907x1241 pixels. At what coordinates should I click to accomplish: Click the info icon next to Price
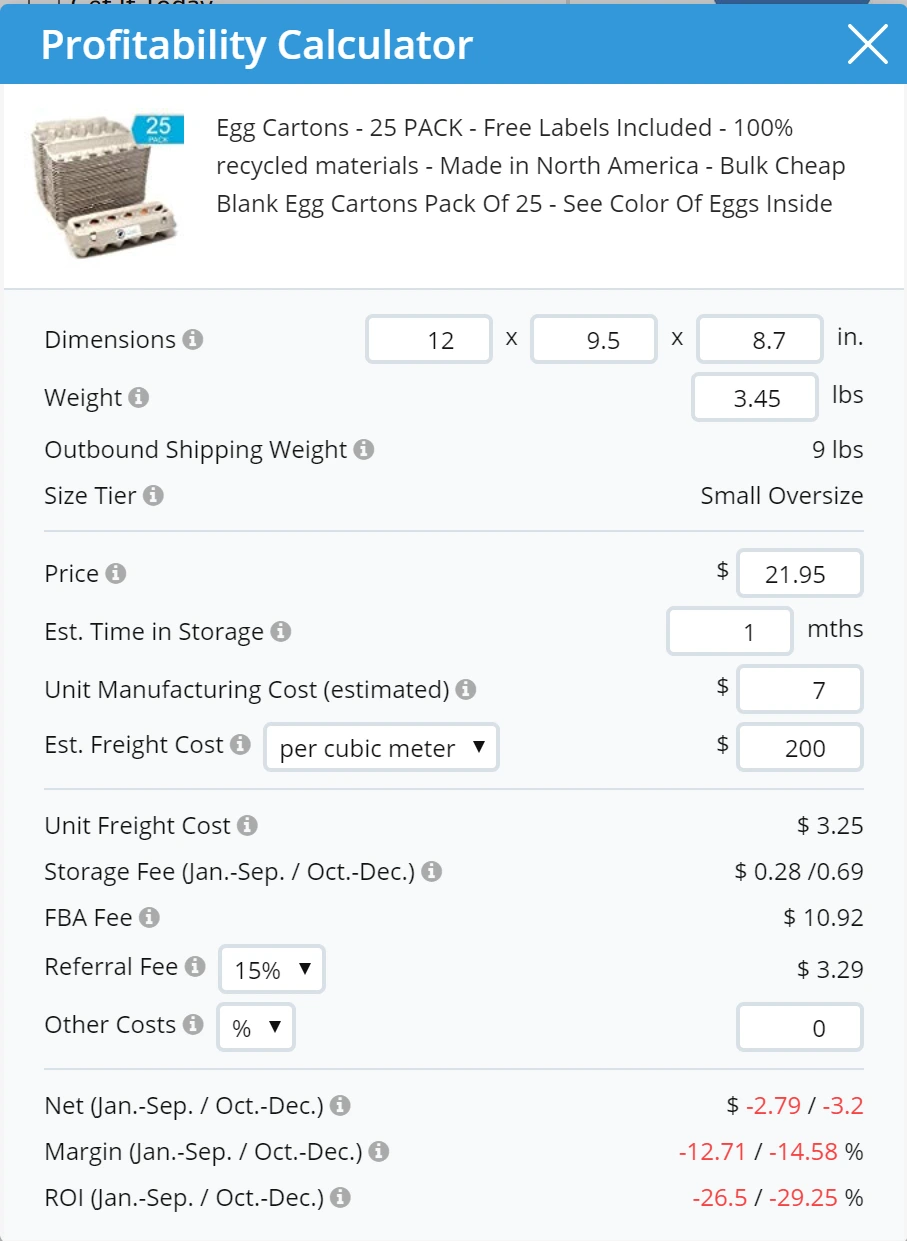click(x=116, y=574)
